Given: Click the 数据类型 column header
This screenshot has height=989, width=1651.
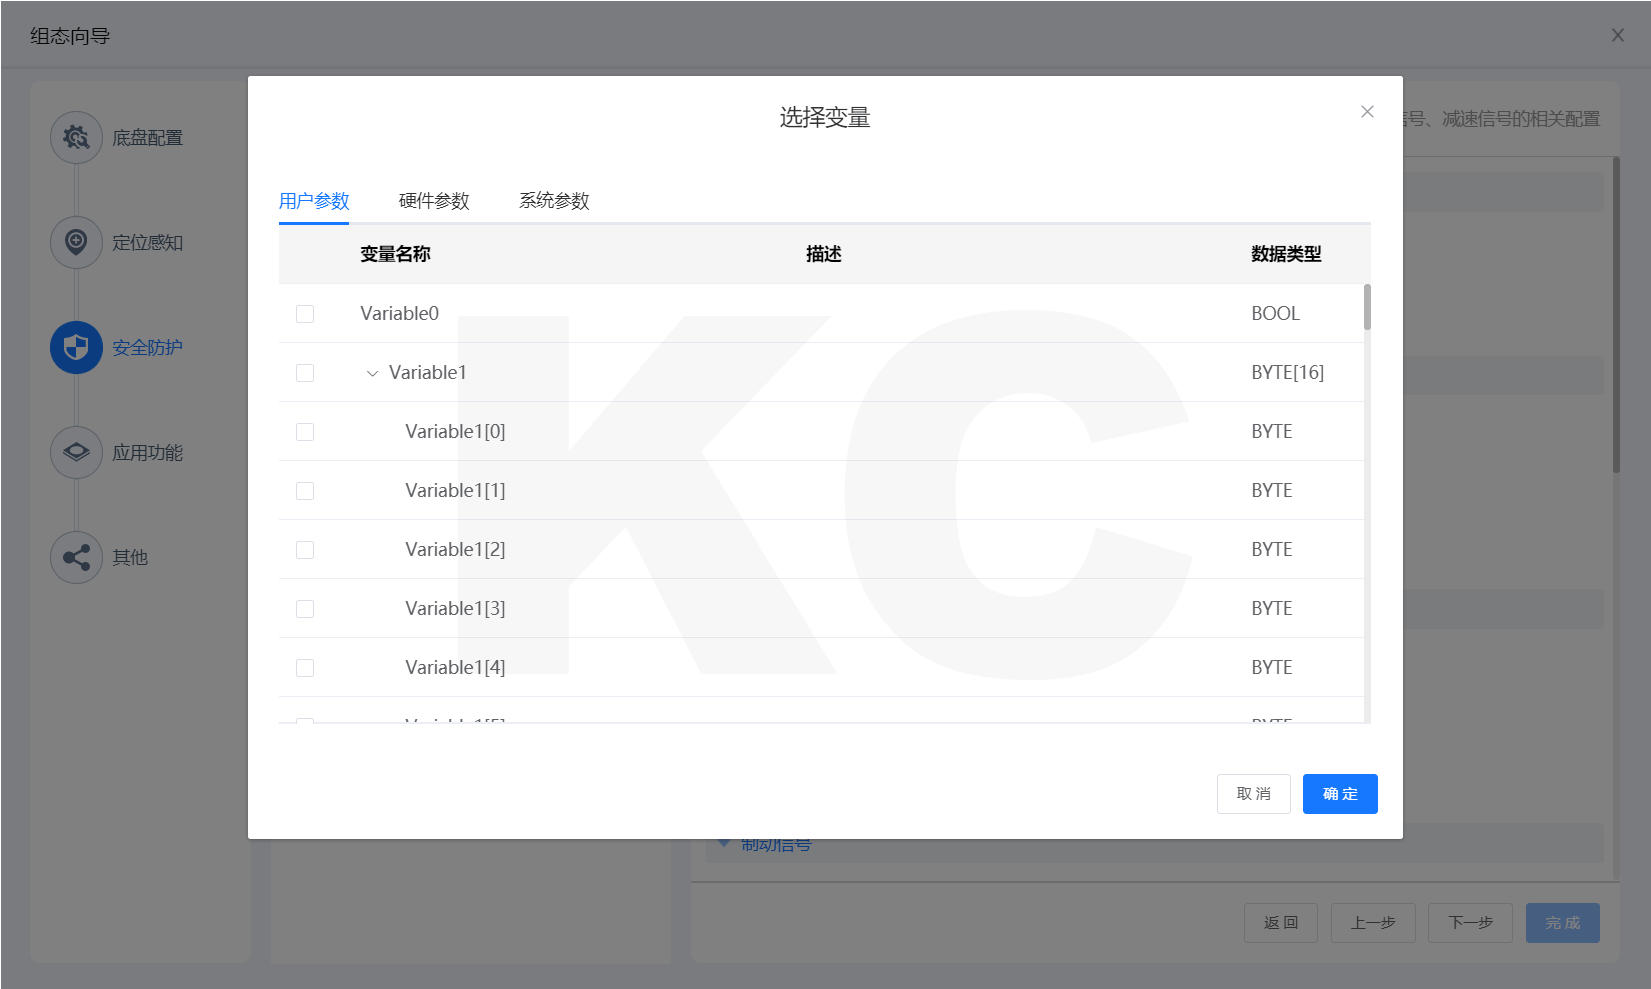Looking at the screenshot, I should pos(1286,254).
